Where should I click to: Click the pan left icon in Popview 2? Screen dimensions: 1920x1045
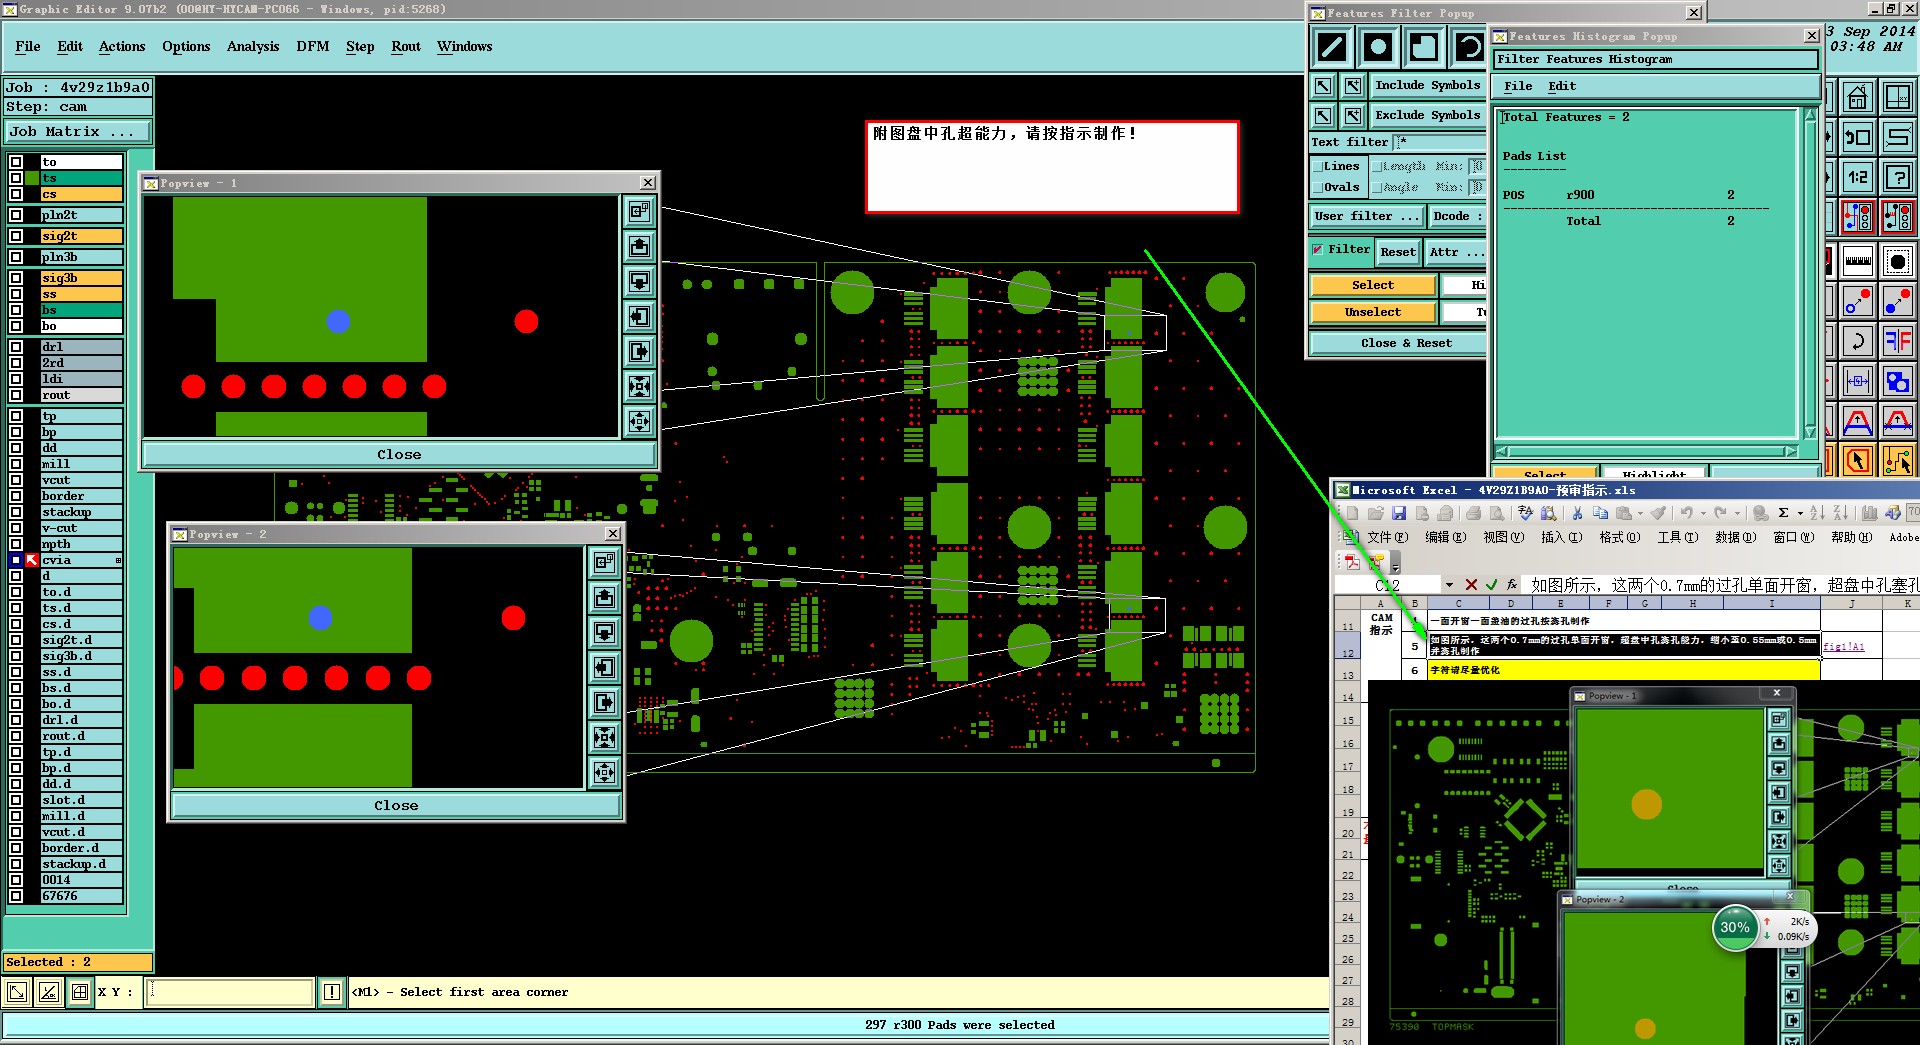pyautogui.click(x=604, y=667)
